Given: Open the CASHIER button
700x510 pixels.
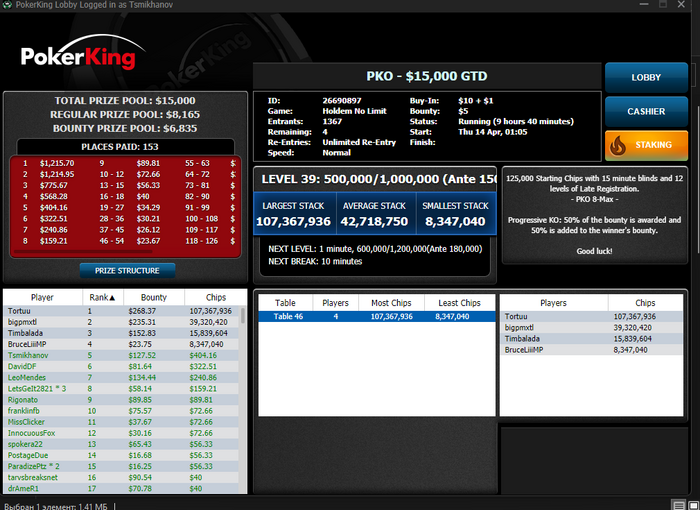Looking at the screenshot, I should 646,112.
